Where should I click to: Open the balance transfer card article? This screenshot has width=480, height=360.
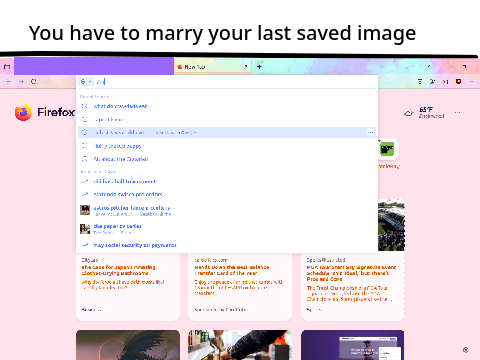[x=232, y=270]
